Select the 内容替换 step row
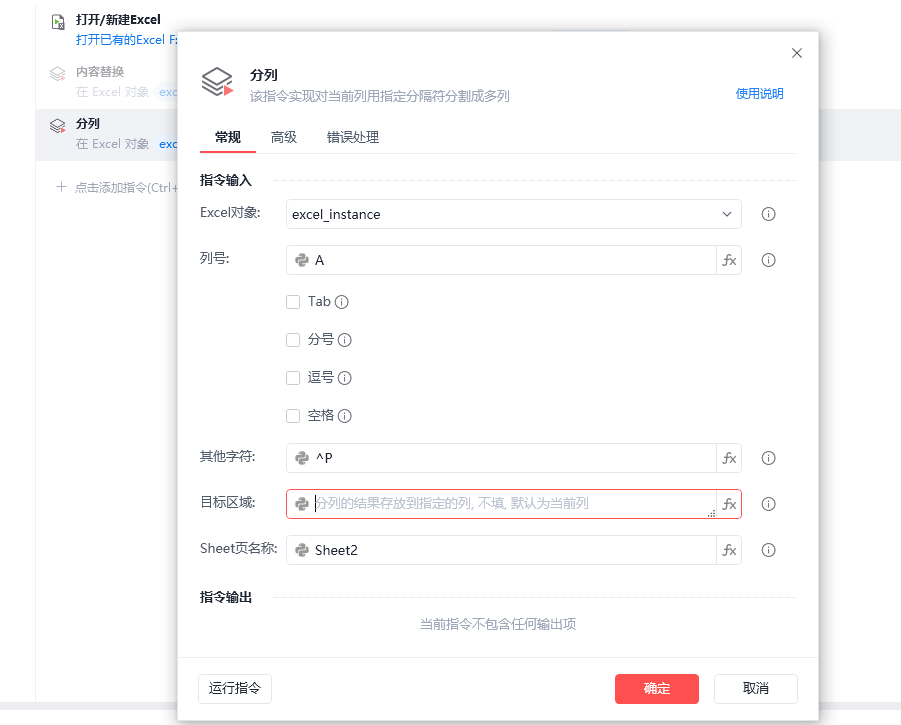 tap(106, 82)
